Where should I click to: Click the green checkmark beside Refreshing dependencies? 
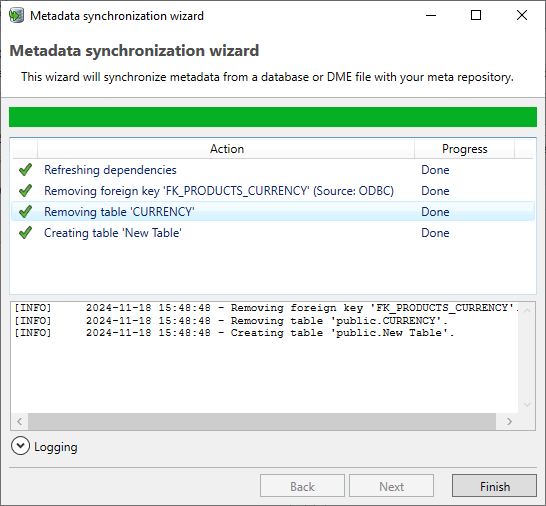tap(25, 170)
